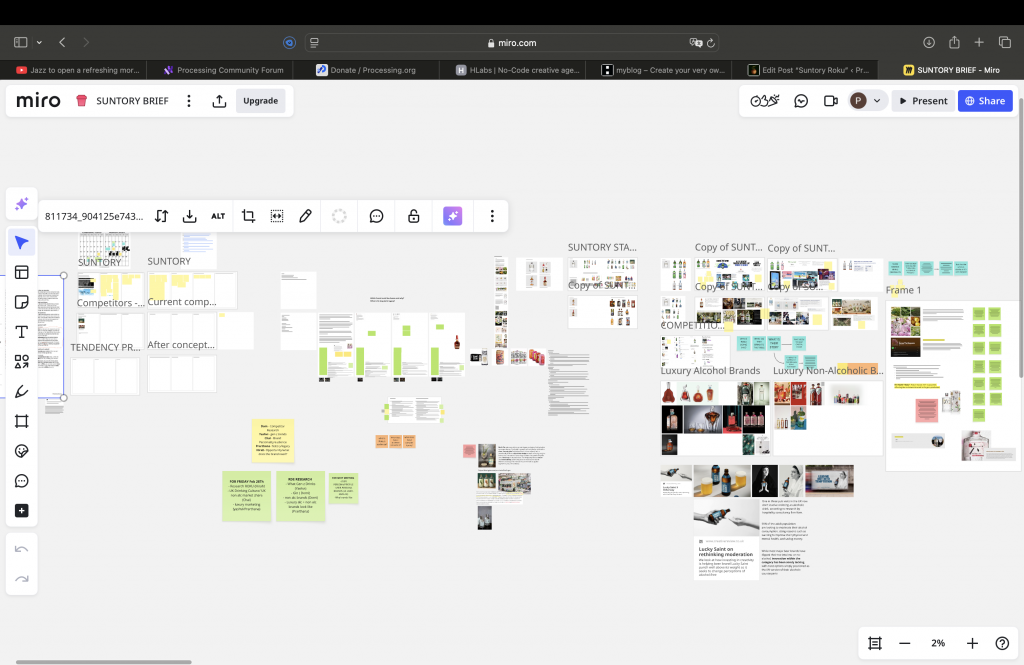Image resolution: width=1024 pixels, height=665 pixels.
Task: Expand collaborators dropdown chevron
Action: [877, 101]
